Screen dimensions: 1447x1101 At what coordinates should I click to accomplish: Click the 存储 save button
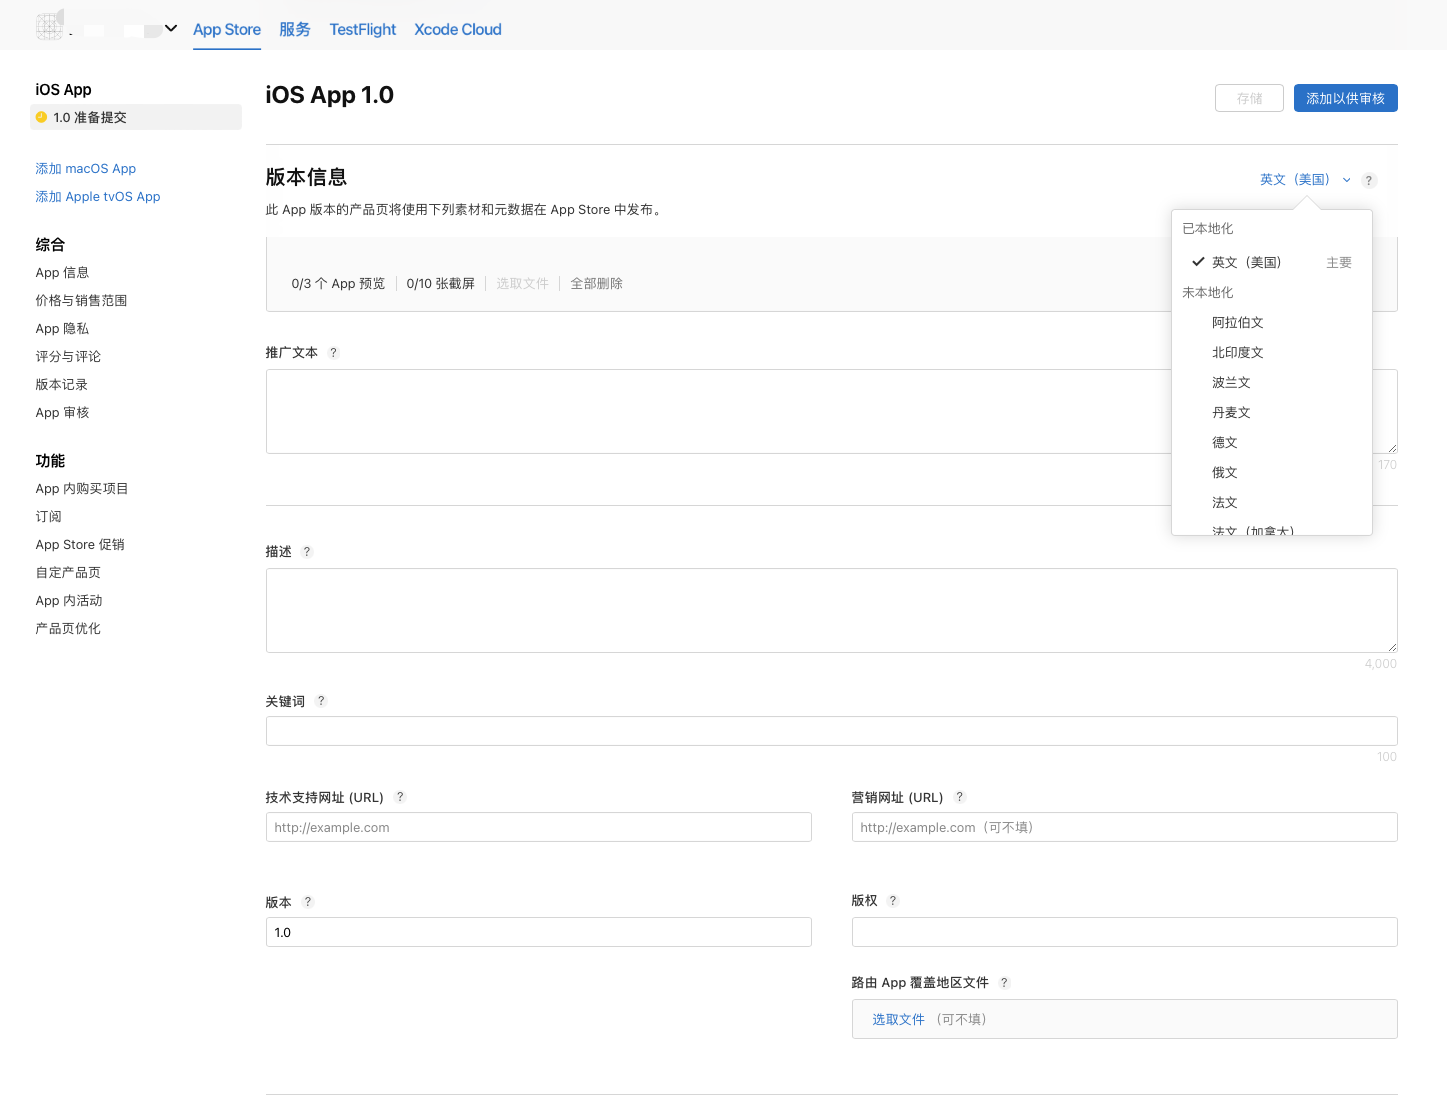tap(1249, 98)
